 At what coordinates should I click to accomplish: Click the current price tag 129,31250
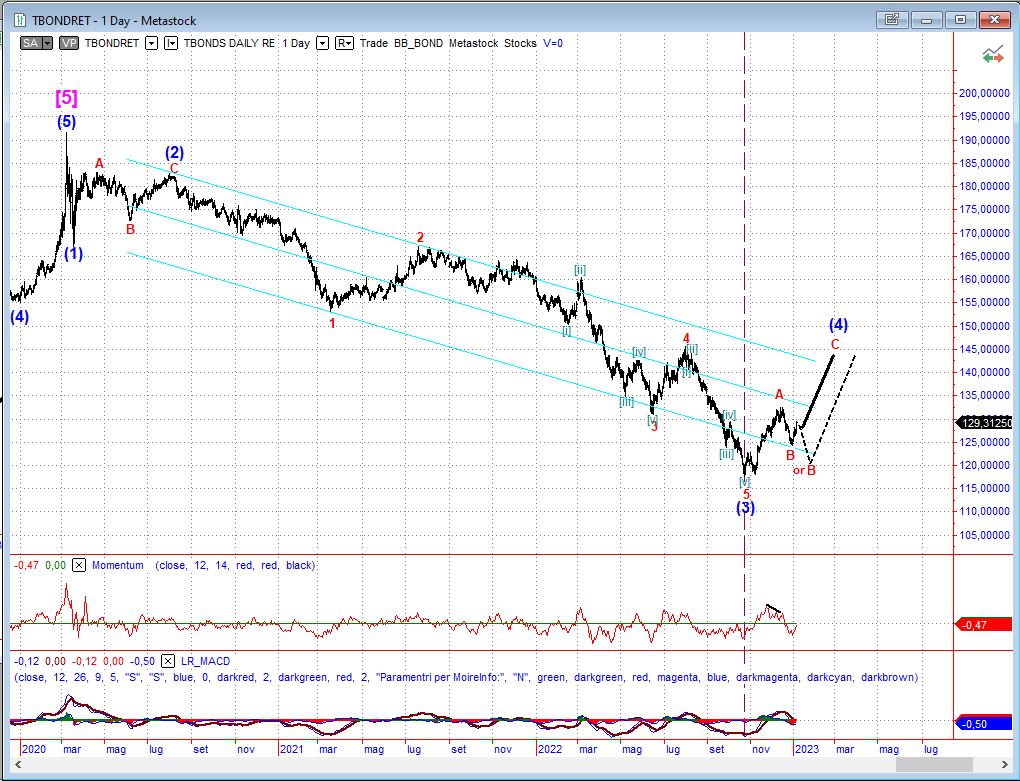[985, 423]
